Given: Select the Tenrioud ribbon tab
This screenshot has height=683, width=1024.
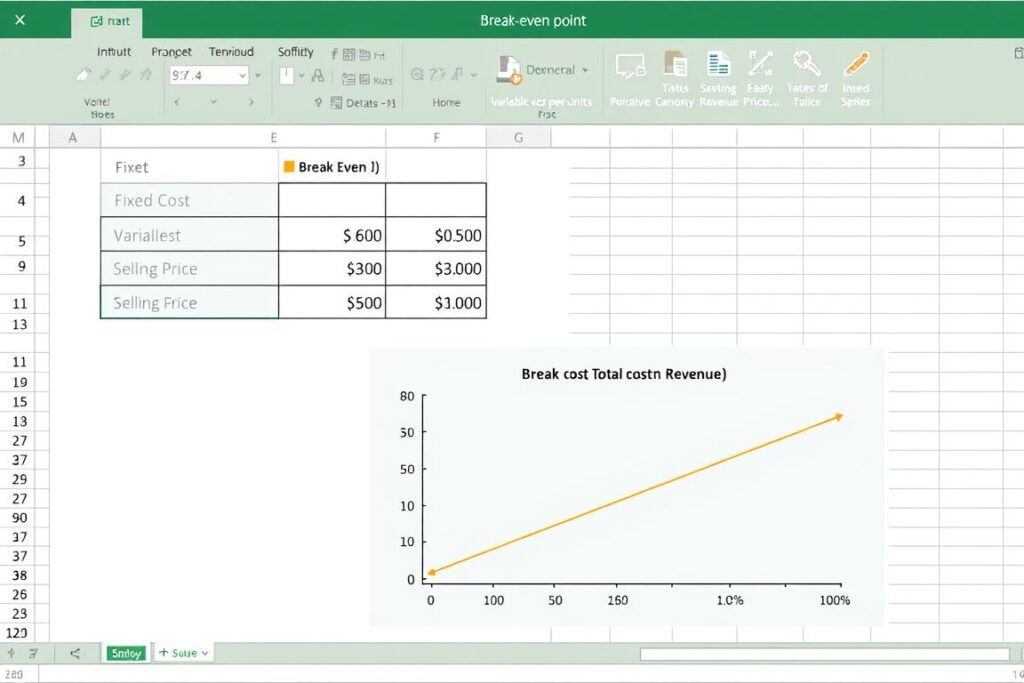Looking at the screenshot, I should [232, 51].
